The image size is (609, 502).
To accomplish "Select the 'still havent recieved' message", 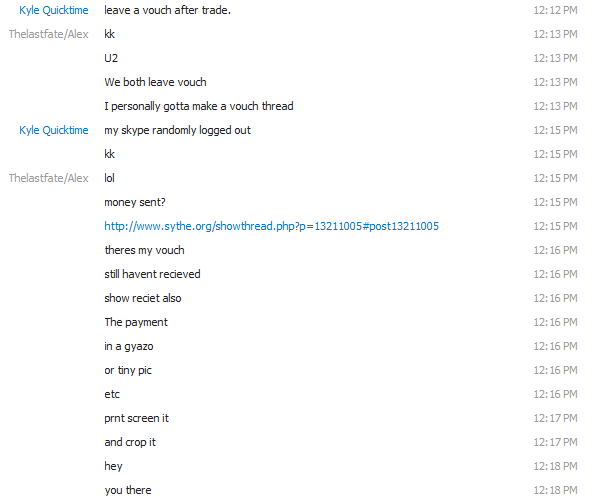I will click(152, 274).
